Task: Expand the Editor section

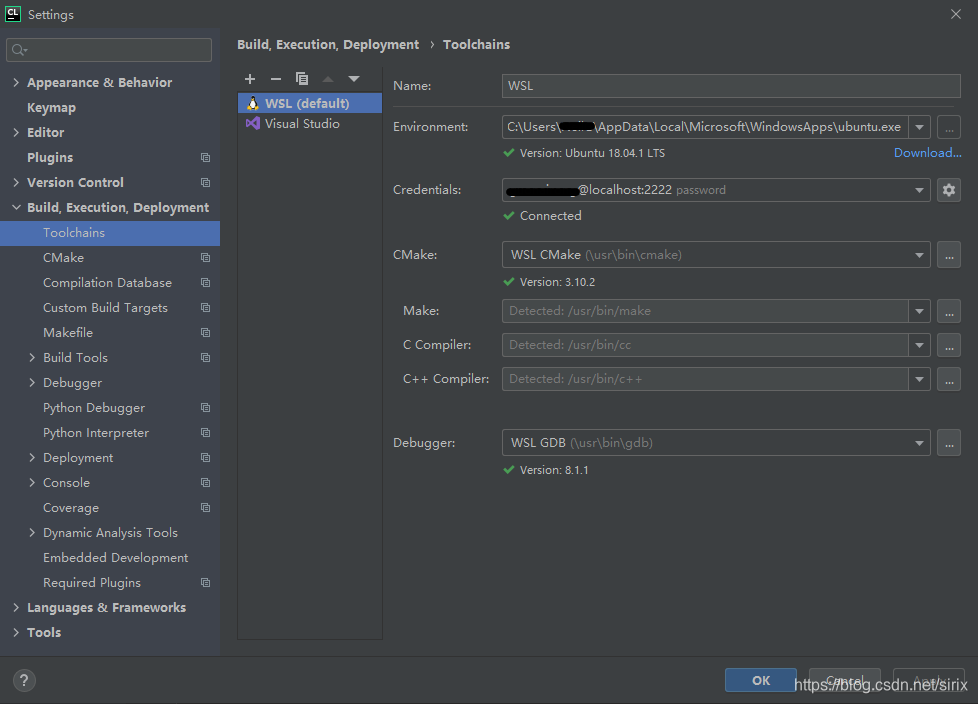Action: [x=16, y=132]
